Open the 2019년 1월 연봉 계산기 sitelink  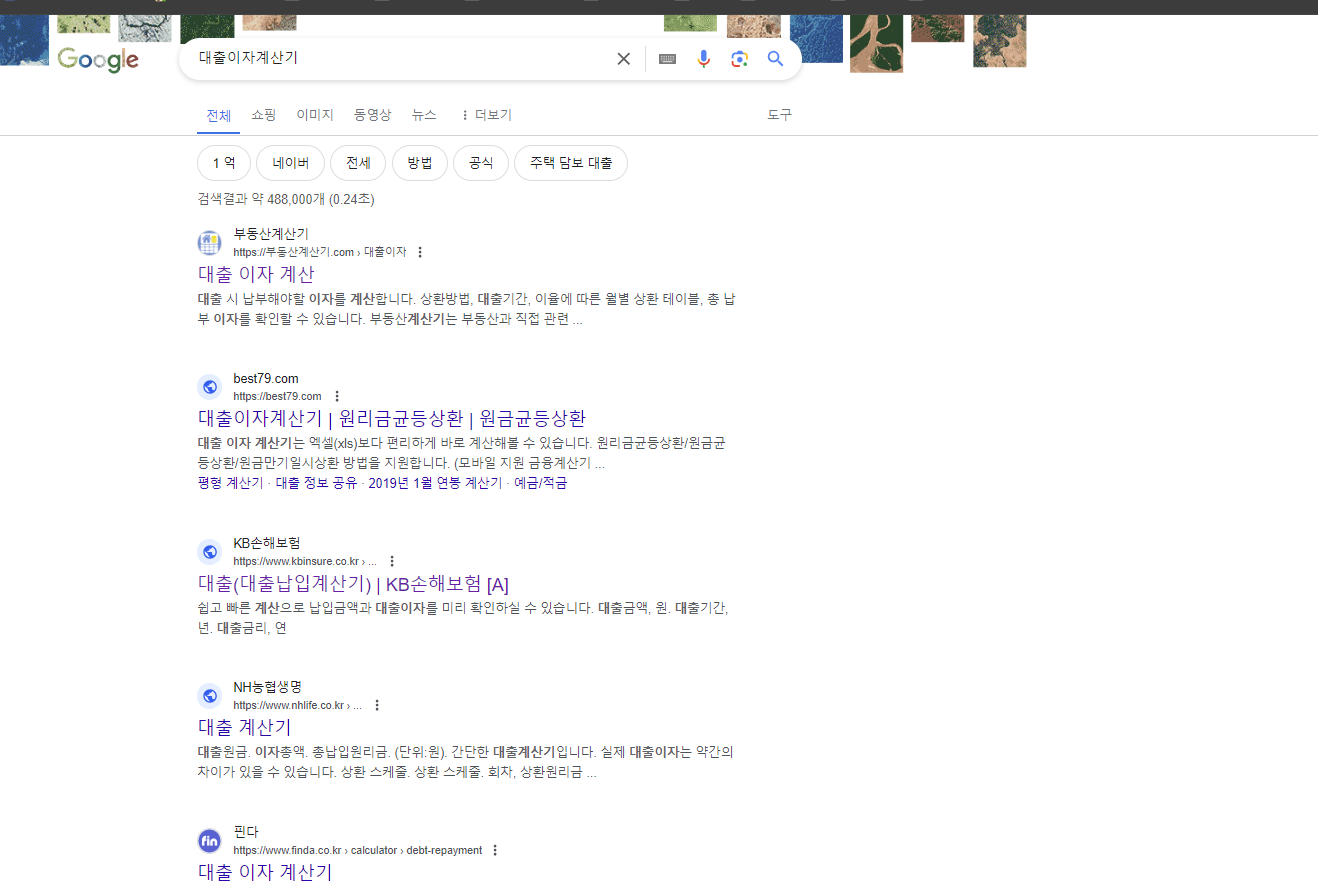click(x=435, y=483)
